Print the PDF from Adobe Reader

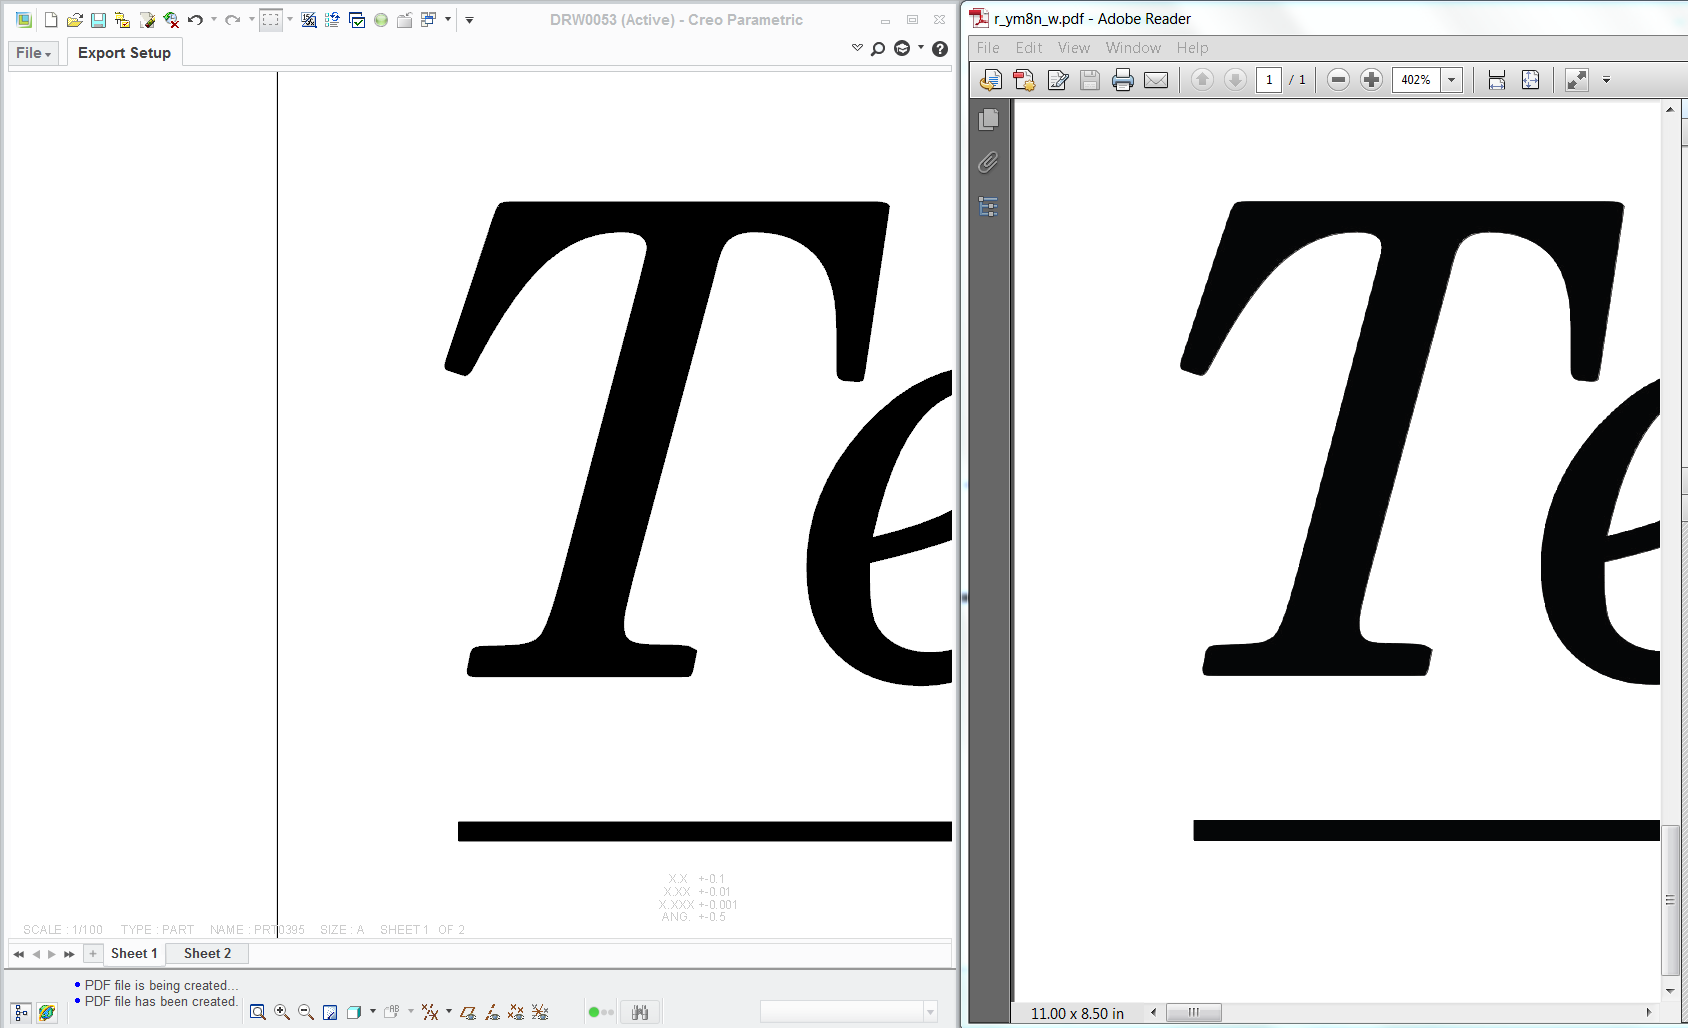tap(1123, 80)
